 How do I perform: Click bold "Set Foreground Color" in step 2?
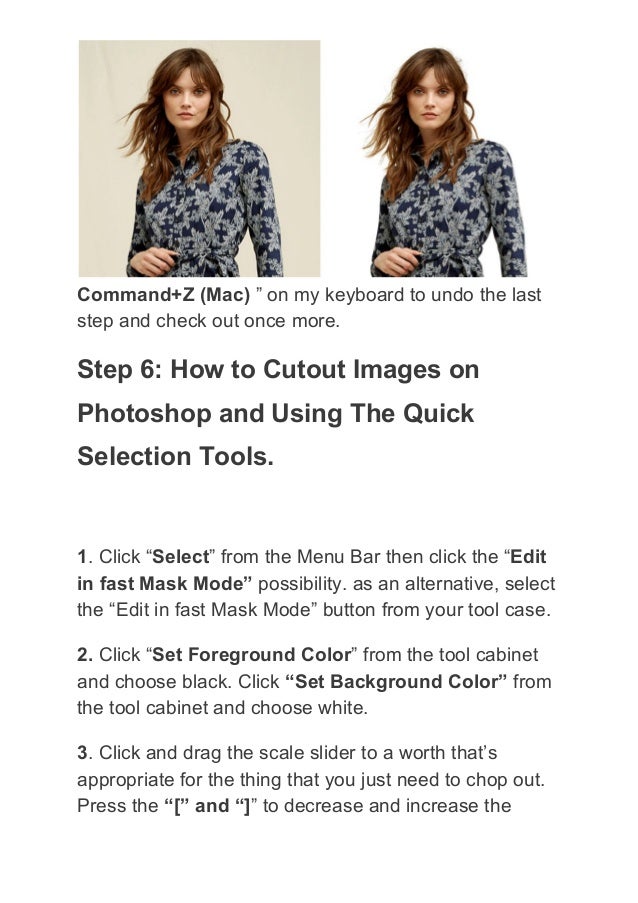tap(252, 655)
